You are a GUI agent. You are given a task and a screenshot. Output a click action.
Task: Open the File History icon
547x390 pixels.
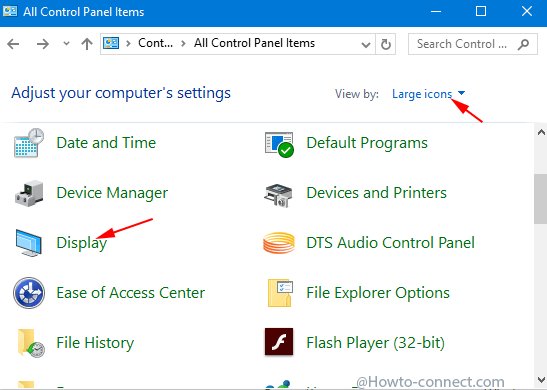pos(31,343)
